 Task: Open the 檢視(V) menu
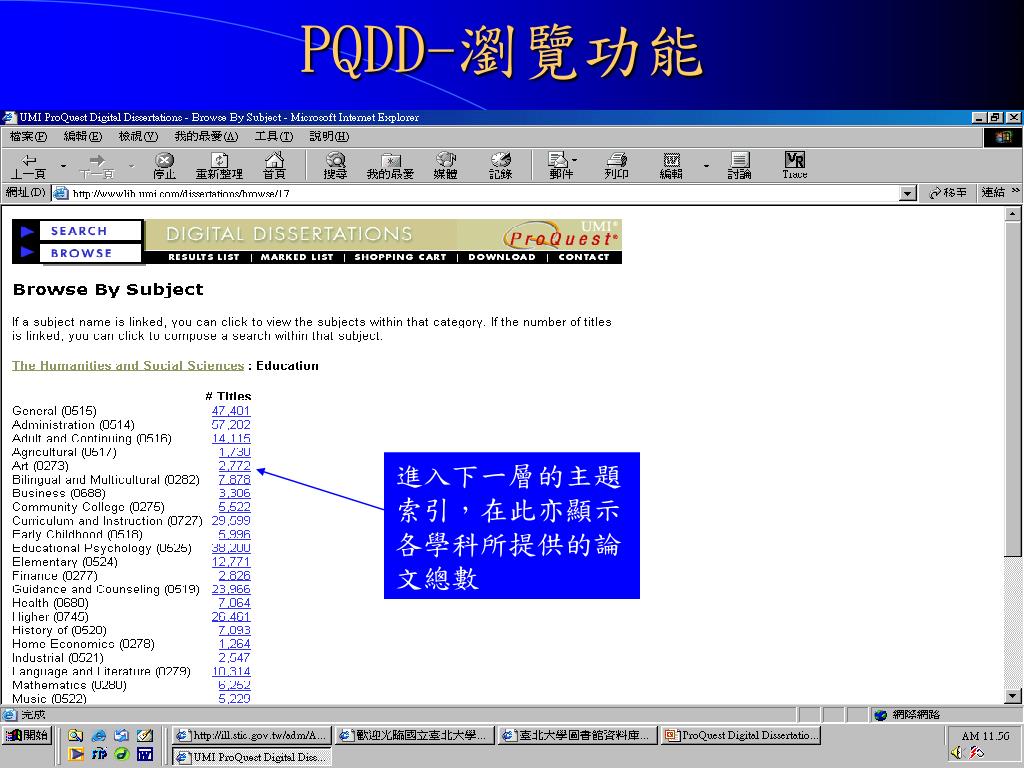(x=138, y=136)
